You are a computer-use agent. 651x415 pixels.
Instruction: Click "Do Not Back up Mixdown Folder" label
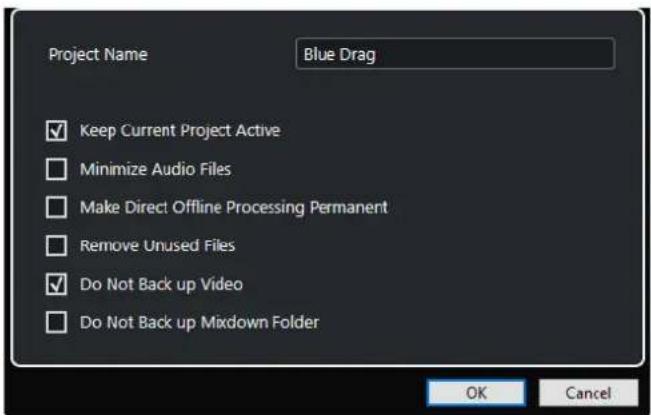tap(199, 322)
